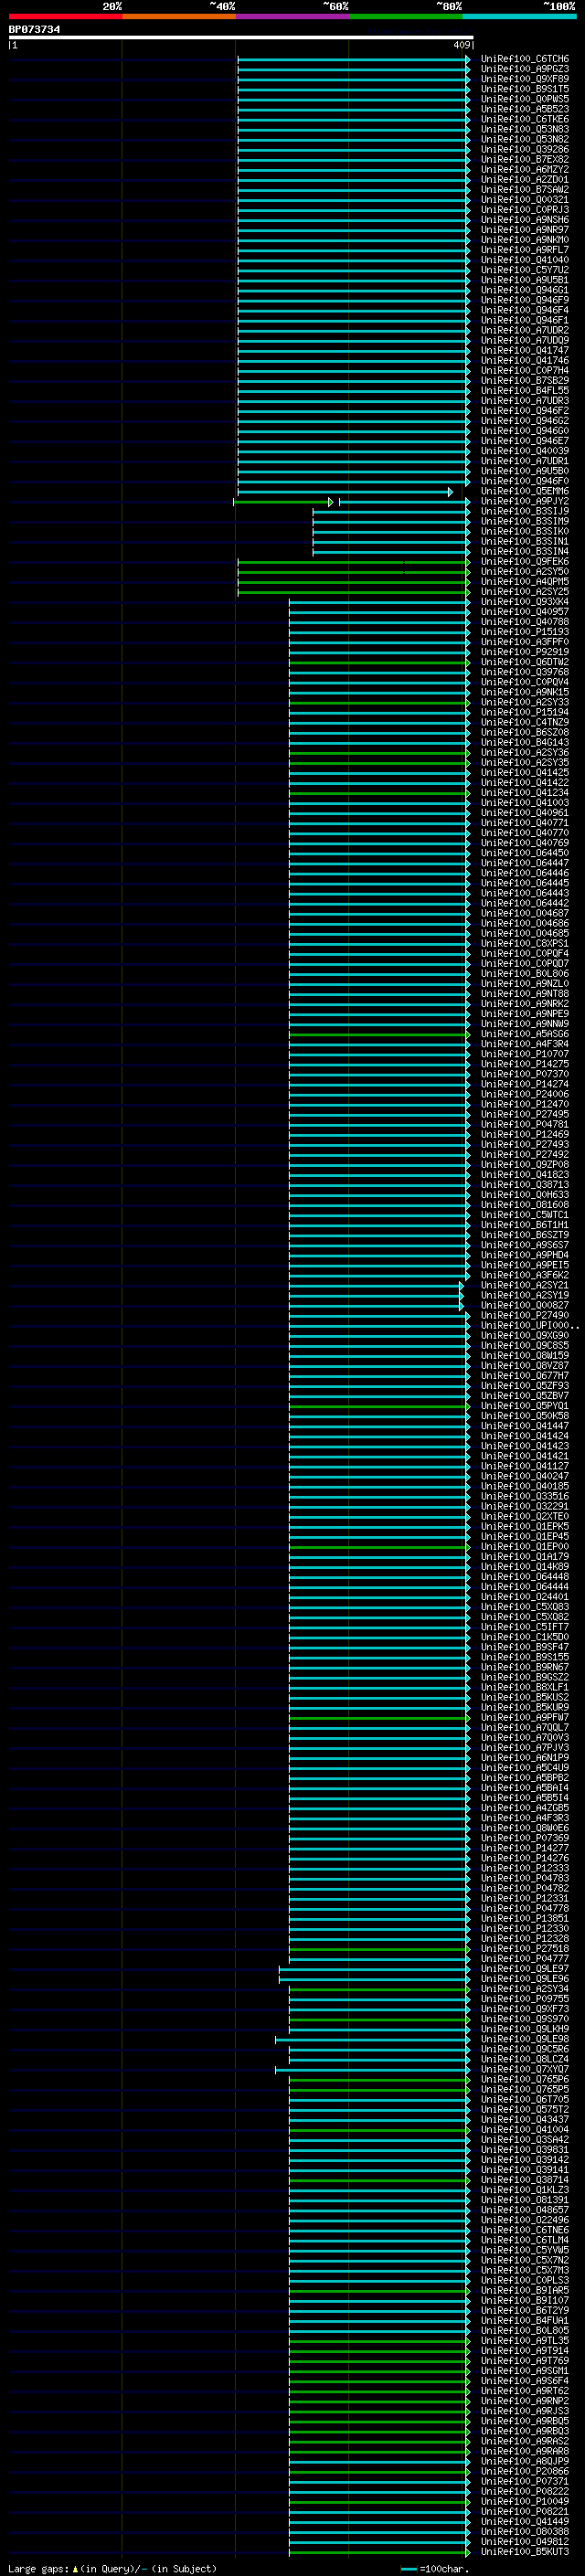Screen dimensions: 585x2576
Task: Open hit UniRef100_Q9FEK6
Action: [x=525, y=562]
